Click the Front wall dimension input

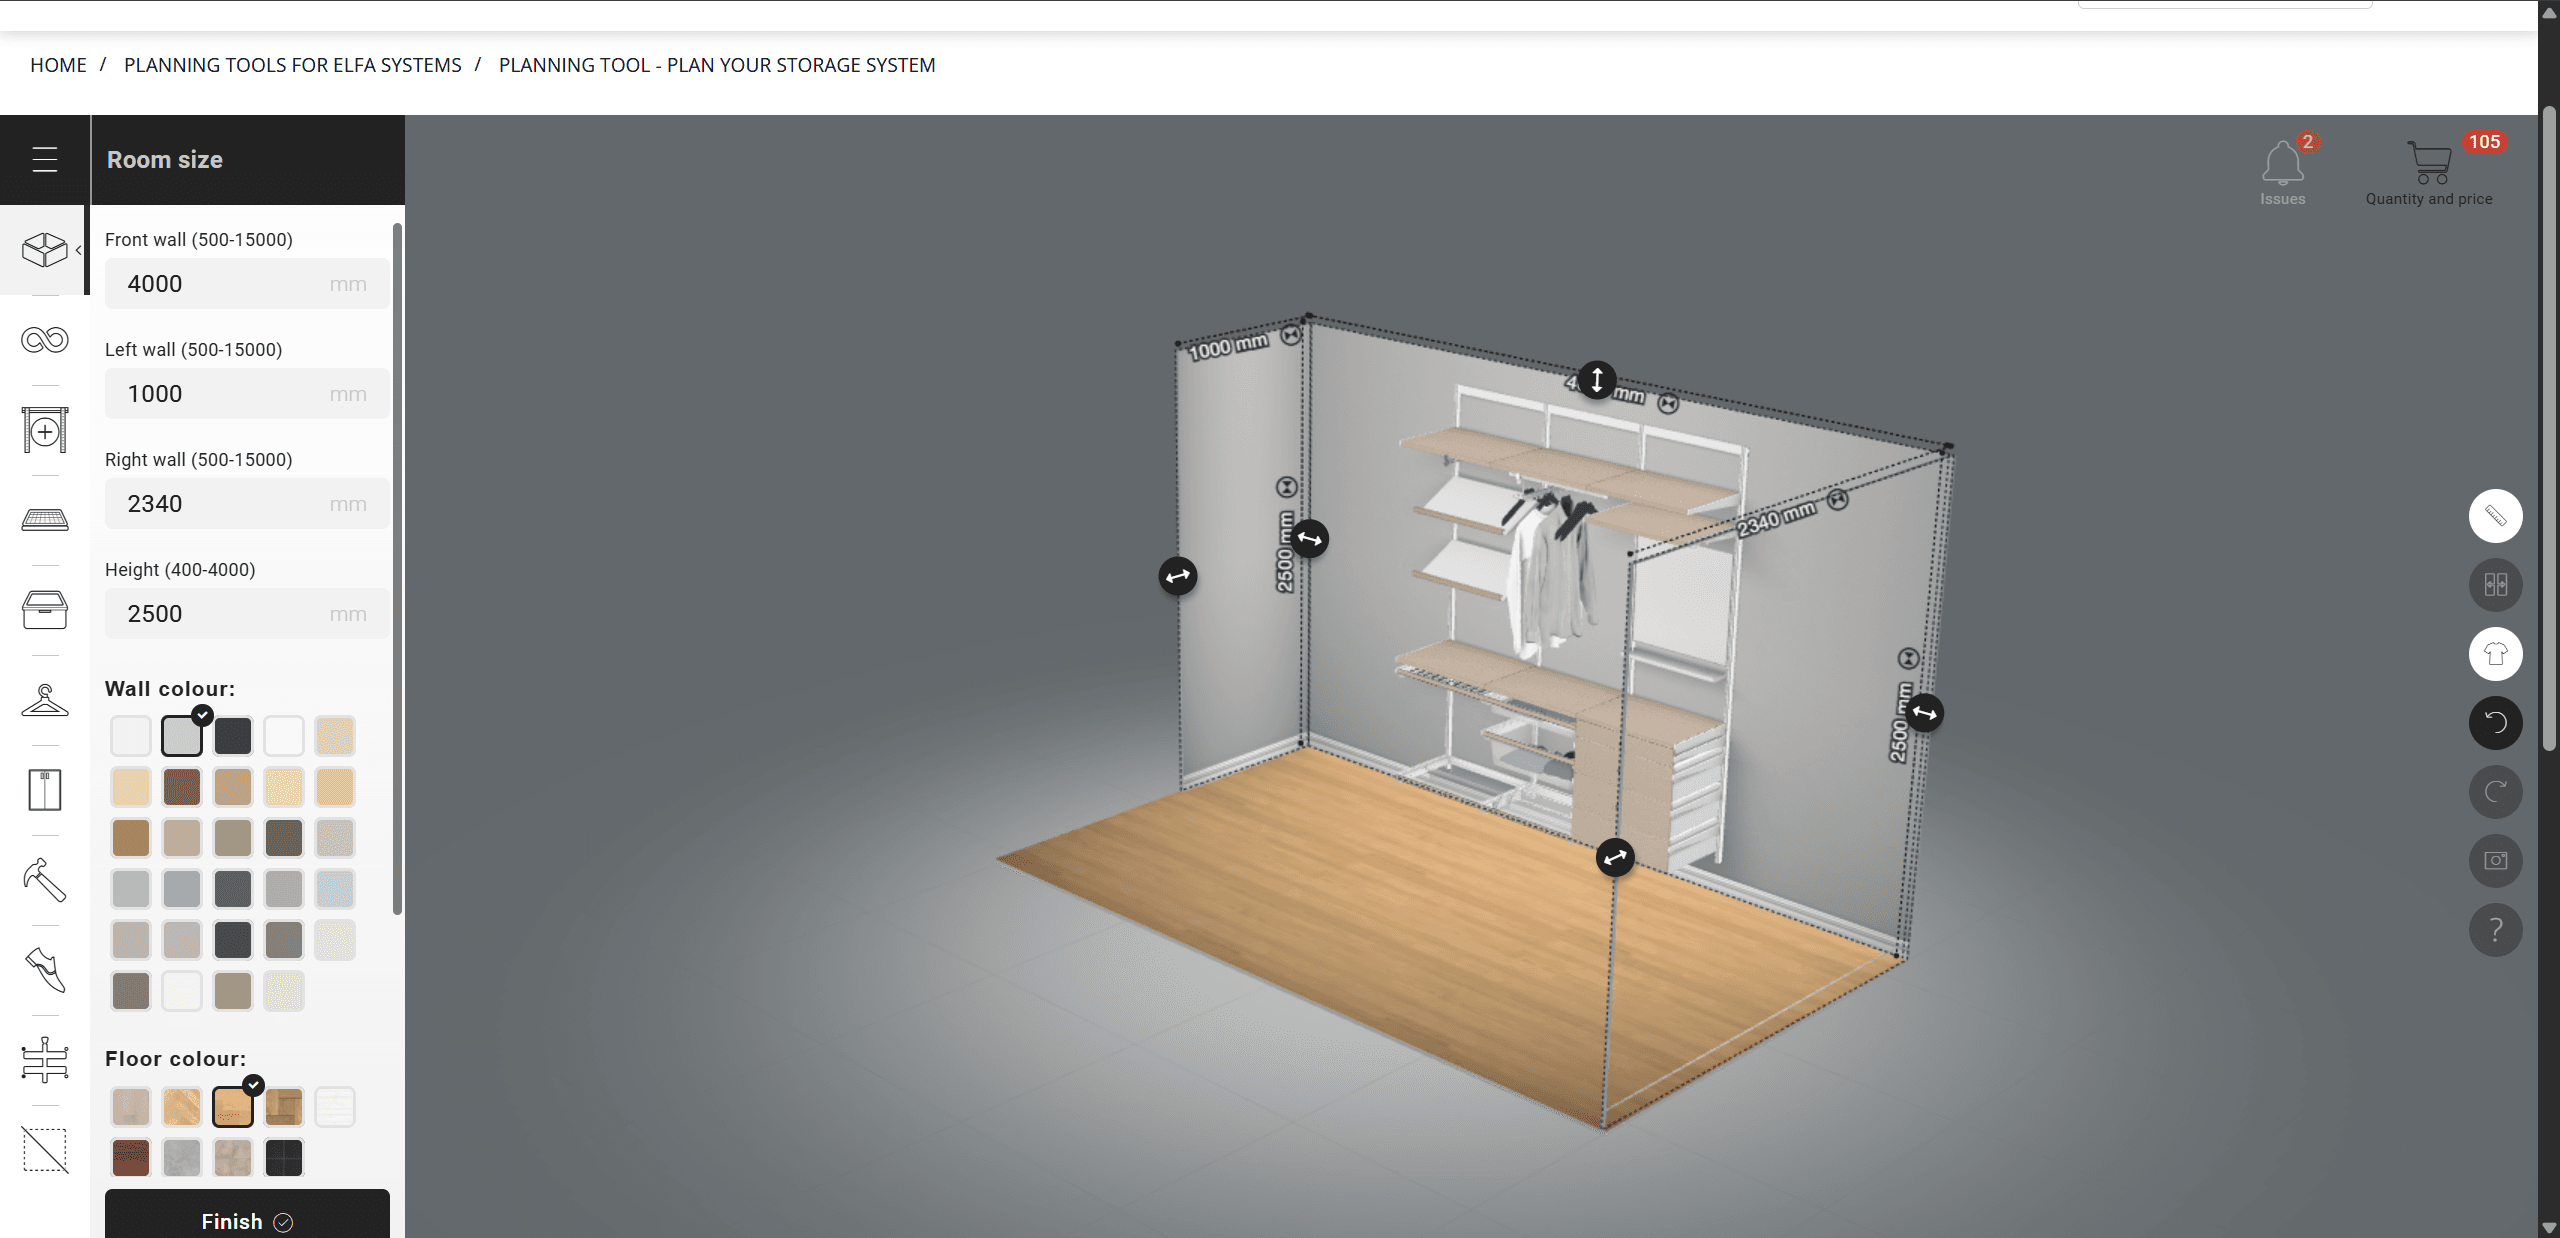tap(246, 283)
